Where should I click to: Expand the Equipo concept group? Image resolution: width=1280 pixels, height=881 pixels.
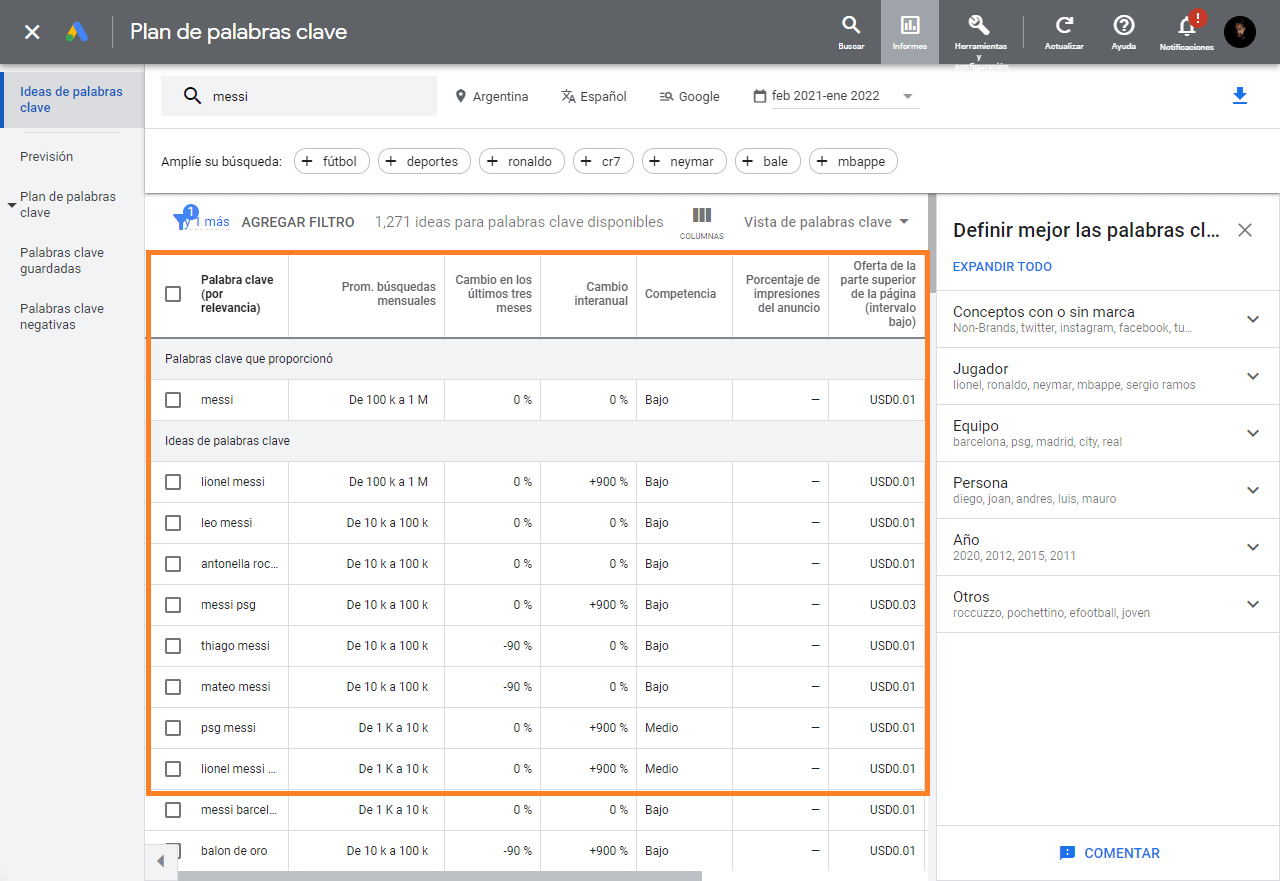pos(1253,433)
